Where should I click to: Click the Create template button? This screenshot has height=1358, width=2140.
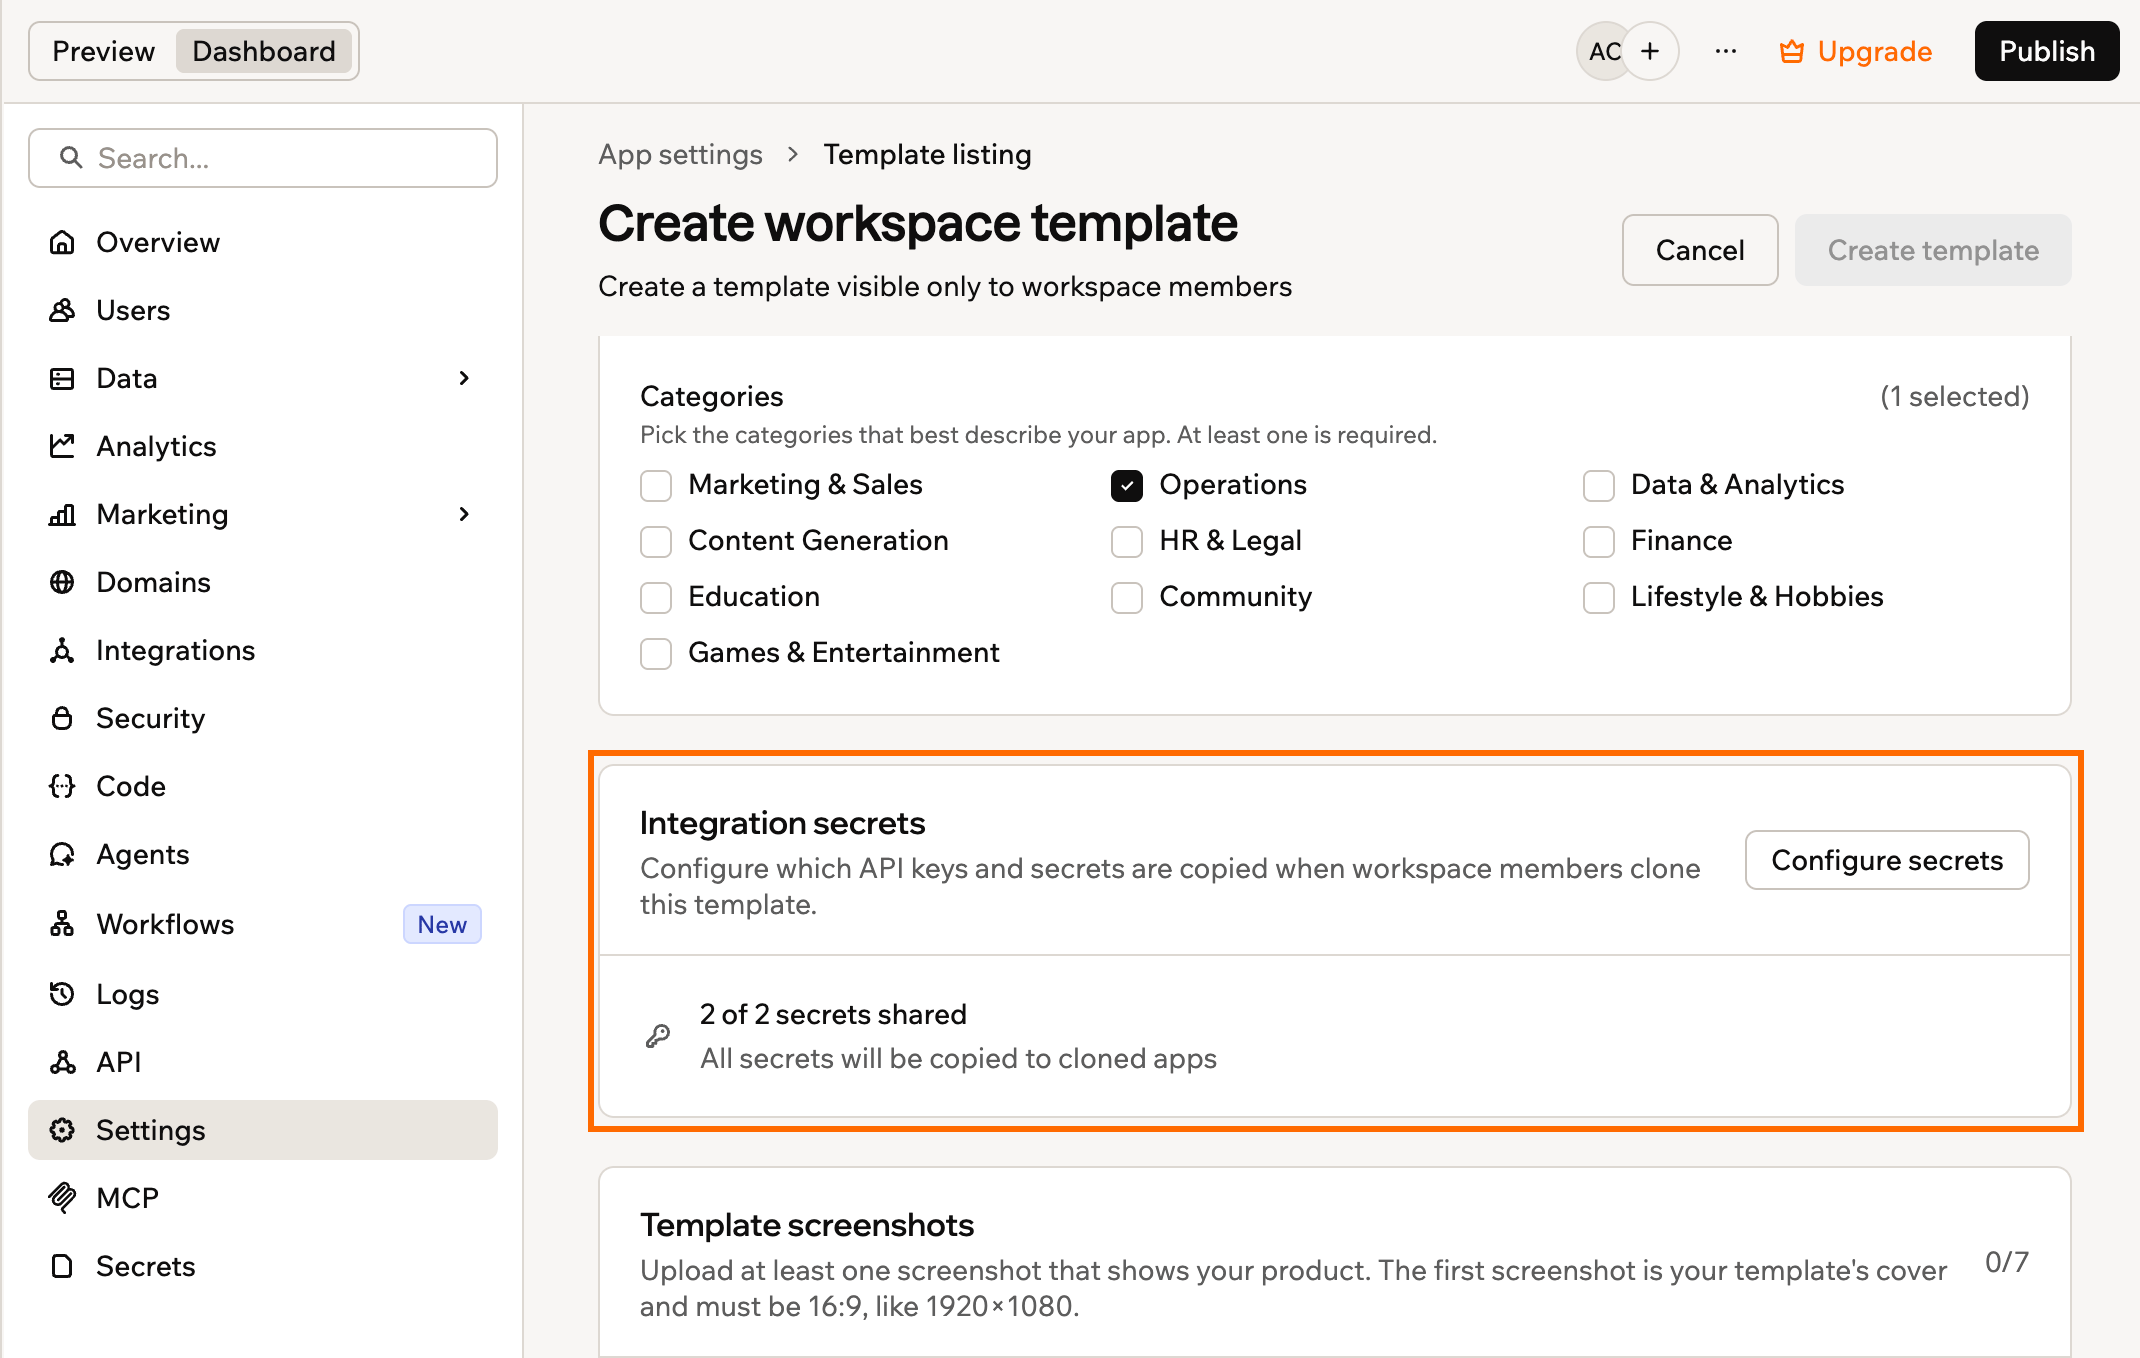point(1933,250)
